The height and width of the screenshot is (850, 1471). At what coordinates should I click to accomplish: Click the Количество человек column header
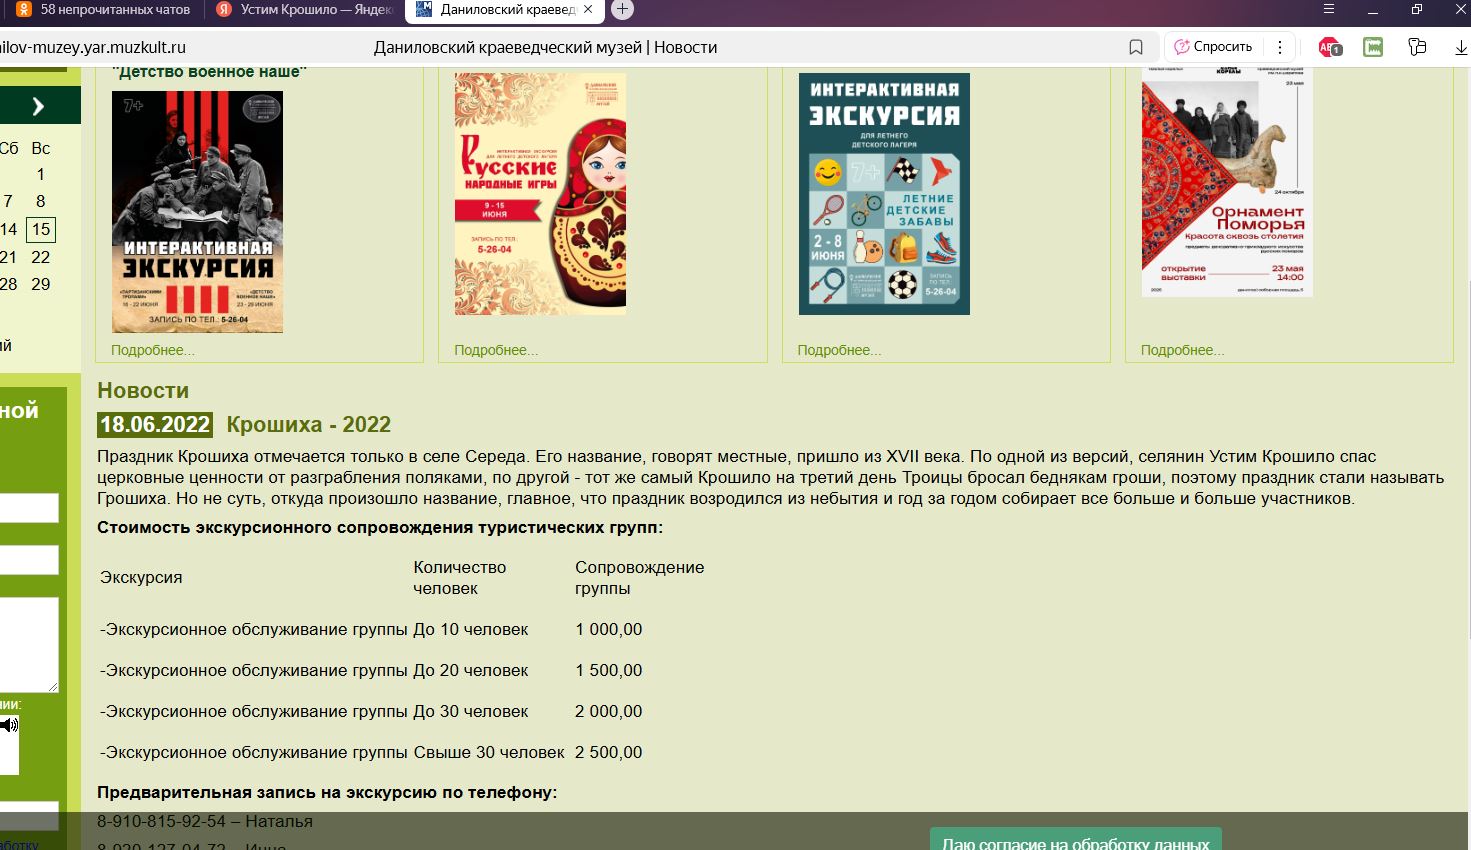[460, 577]
